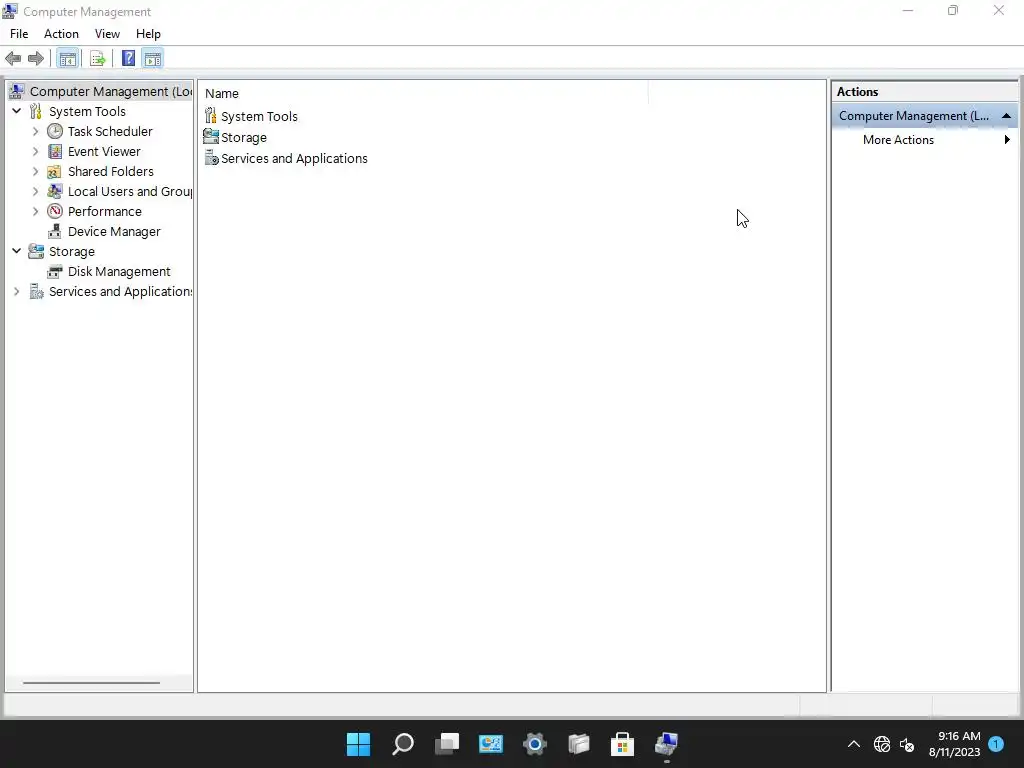Screen dimensions: 1024x768
Task: Open taskbar Search
Action: tap(402, 744)
